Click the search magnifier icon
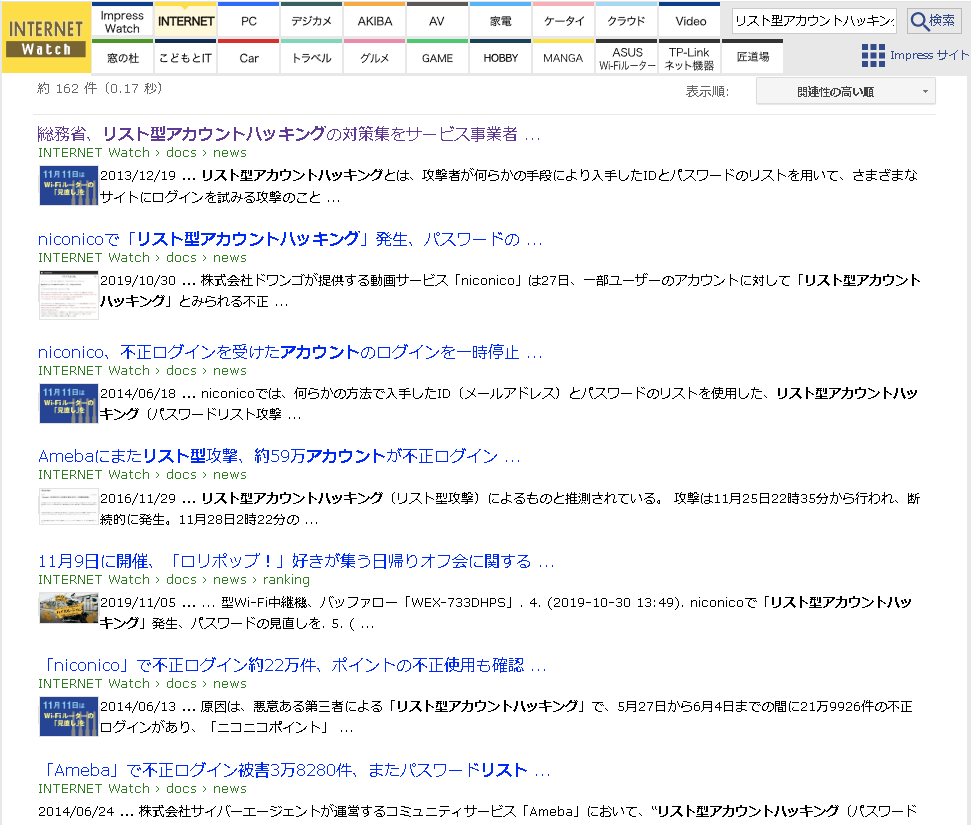This screenshot has height=825, width=971. click(933, 19)
